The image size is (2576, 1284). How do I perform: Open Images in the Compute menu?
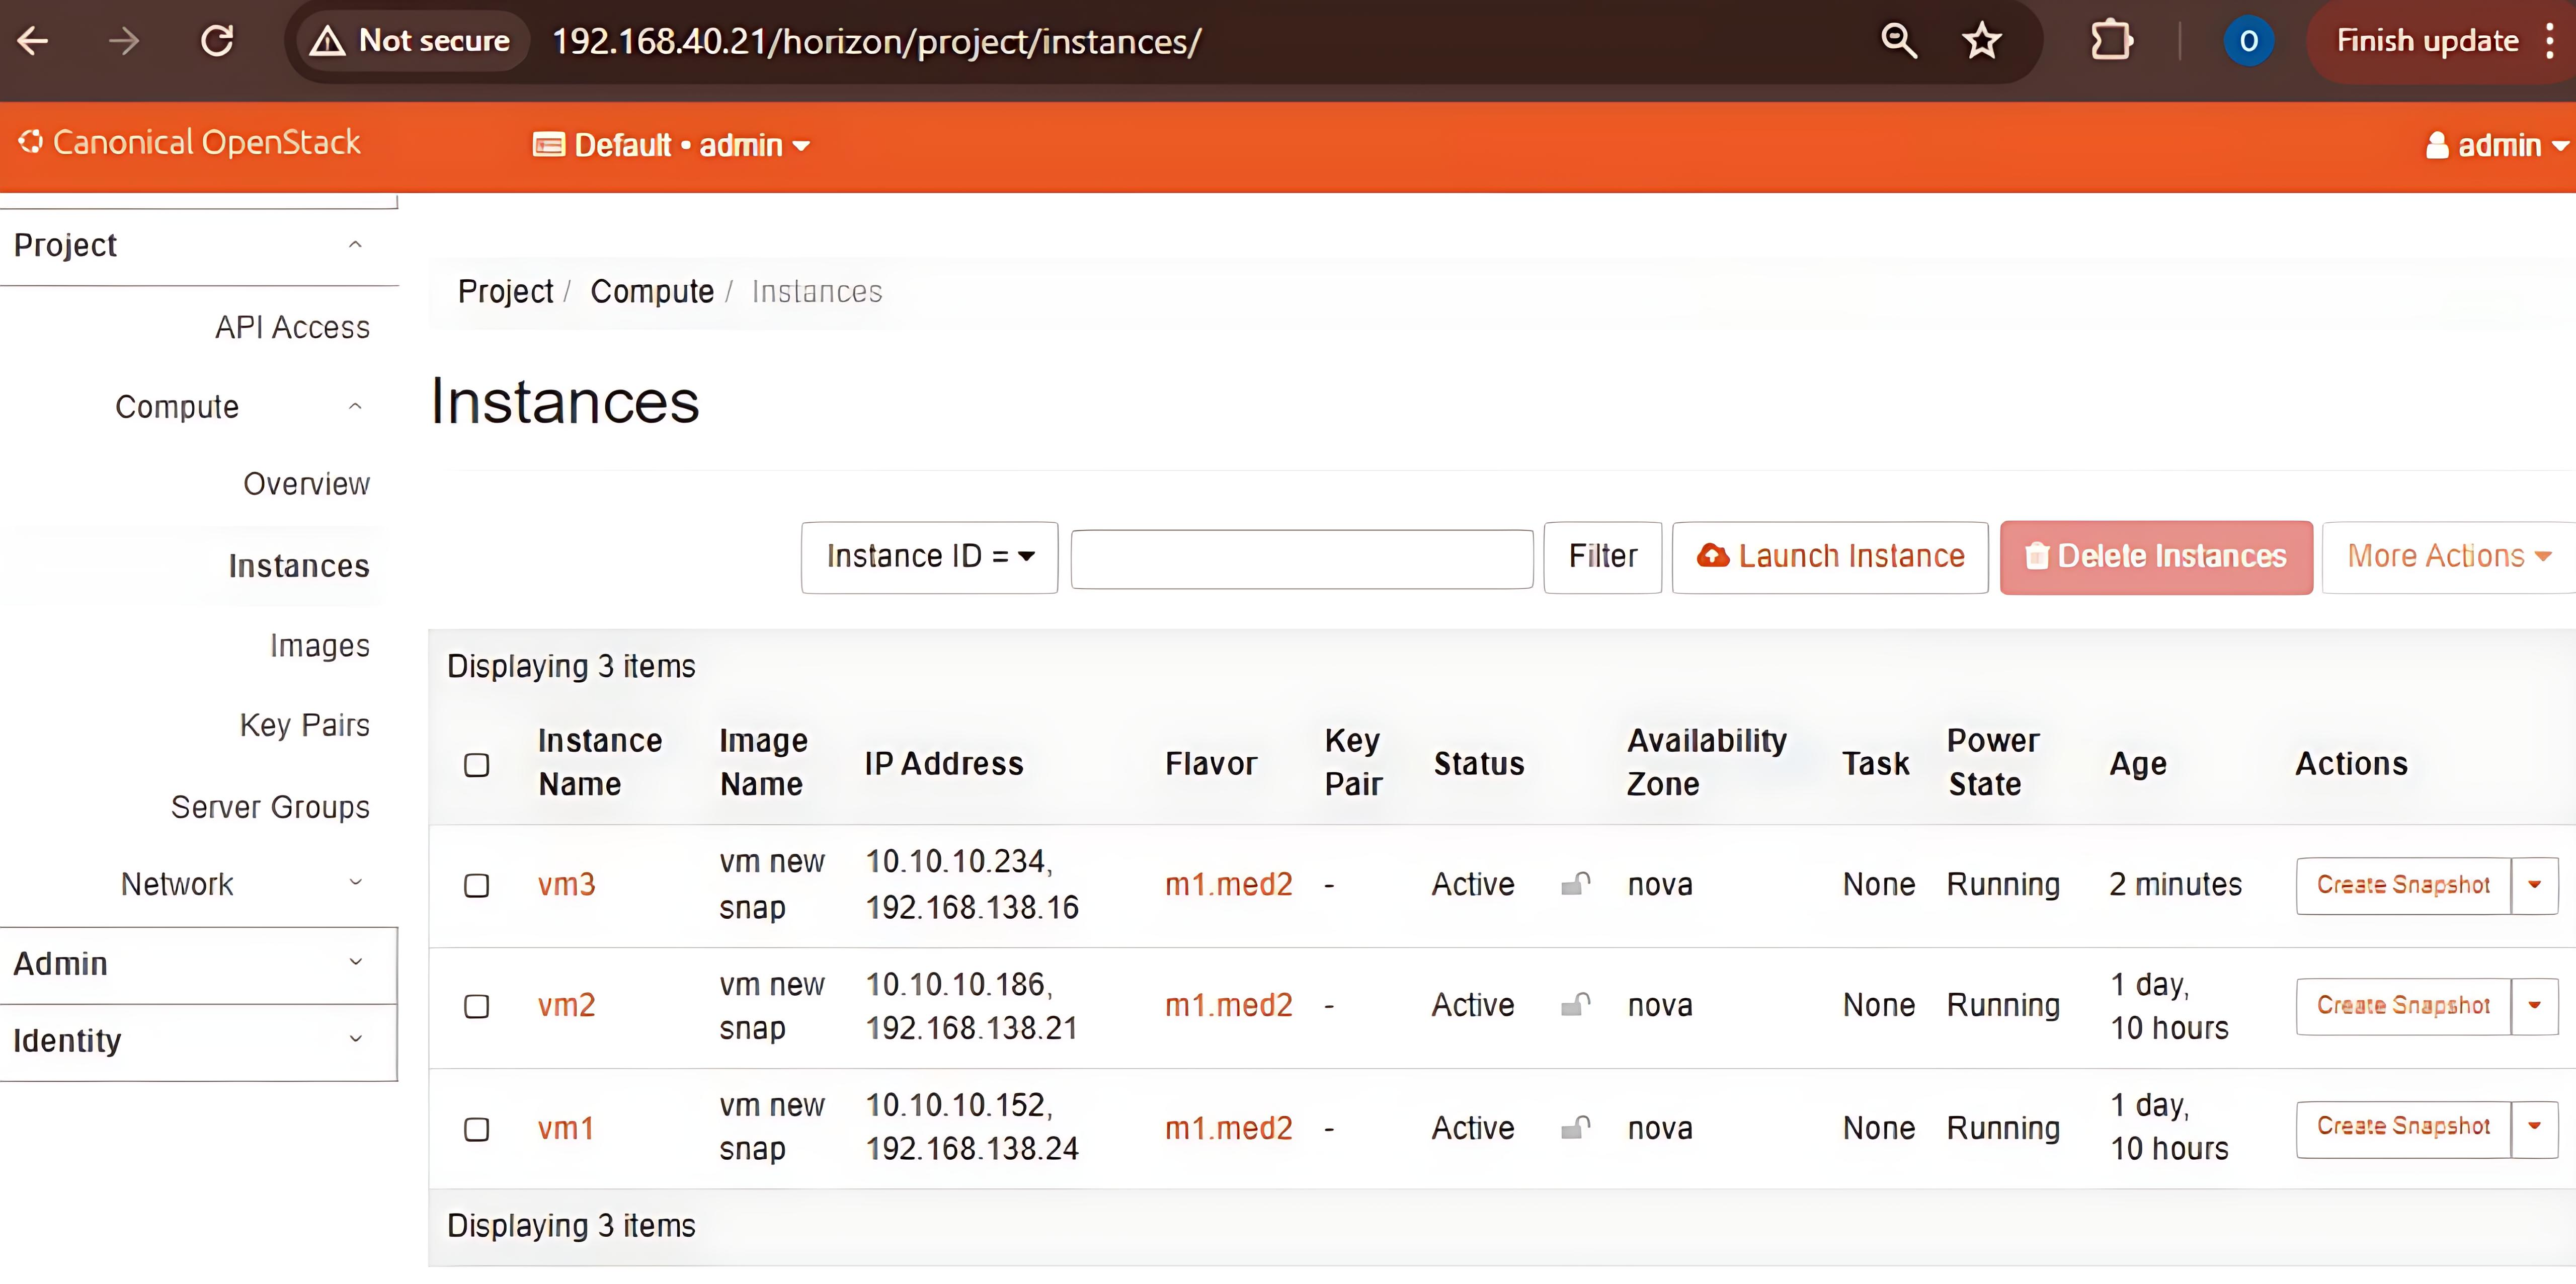coord(319,646)
